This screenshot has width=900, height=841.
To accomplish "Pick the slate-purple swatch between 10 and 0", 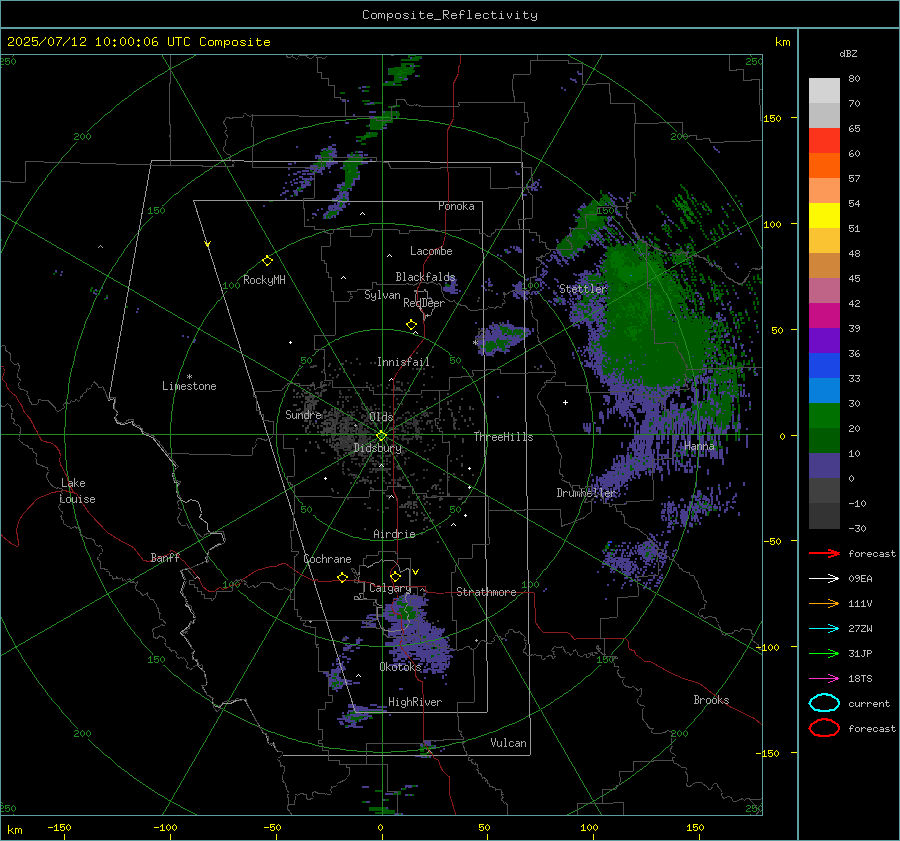I will click(x=824, y=465).
